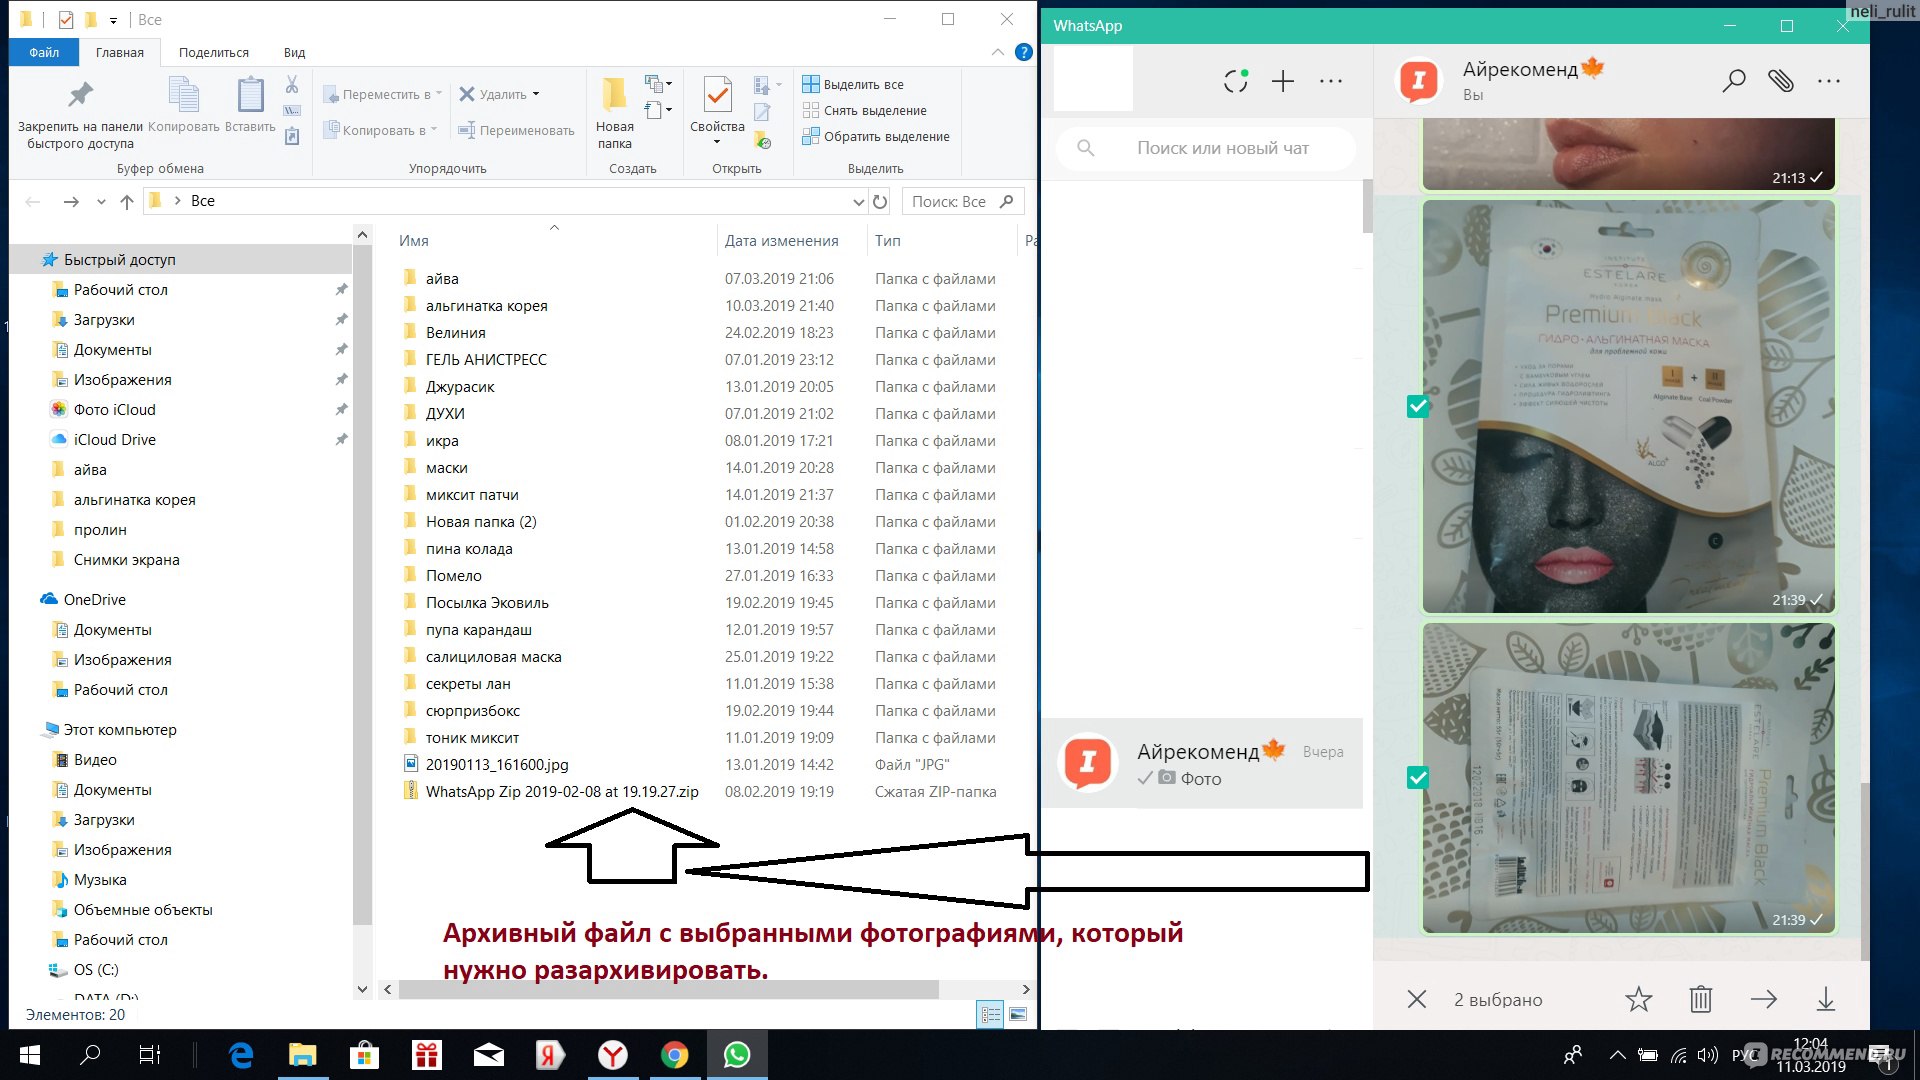Screen dimensions: 1920x1080
Task: Download the selected photos
Action: 1826,999
